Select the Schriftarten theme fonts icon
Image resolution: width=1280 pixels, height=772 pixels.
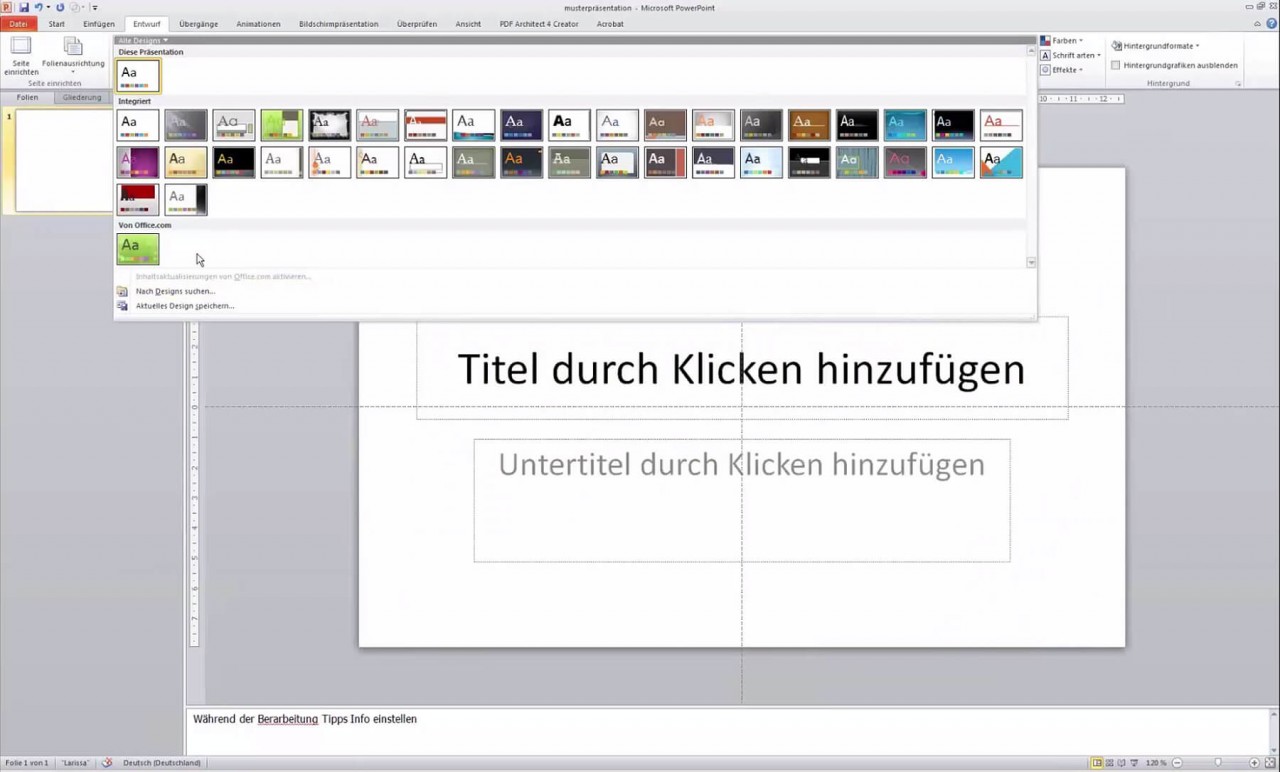1046,55
